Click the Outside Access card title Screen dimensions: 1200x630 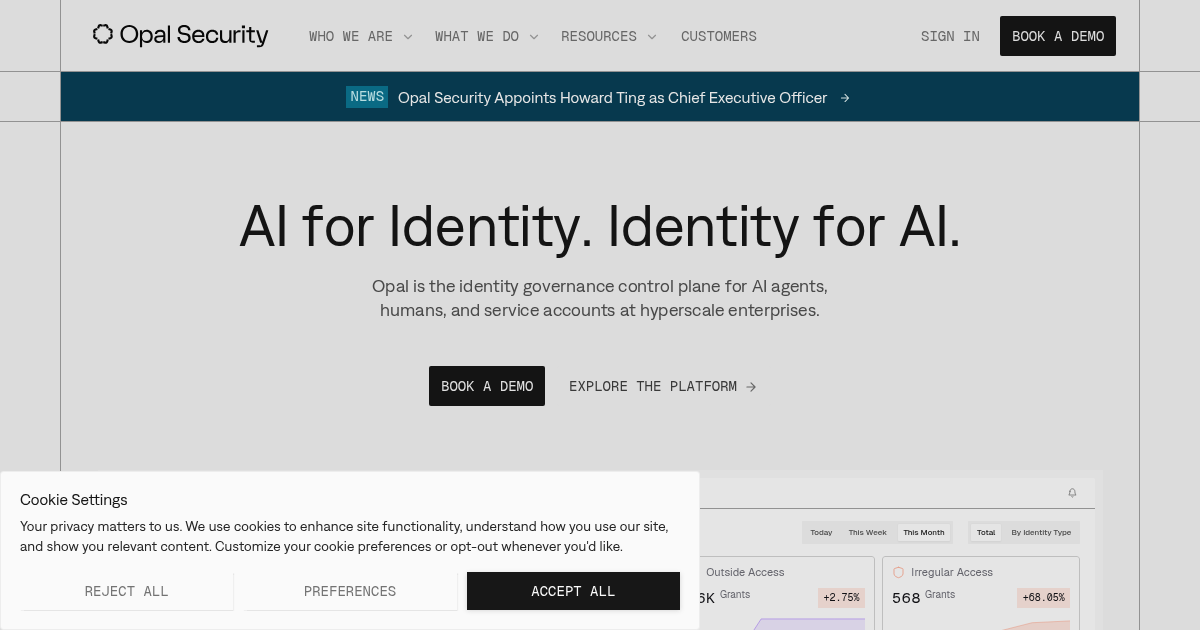(x=745, y=572)
